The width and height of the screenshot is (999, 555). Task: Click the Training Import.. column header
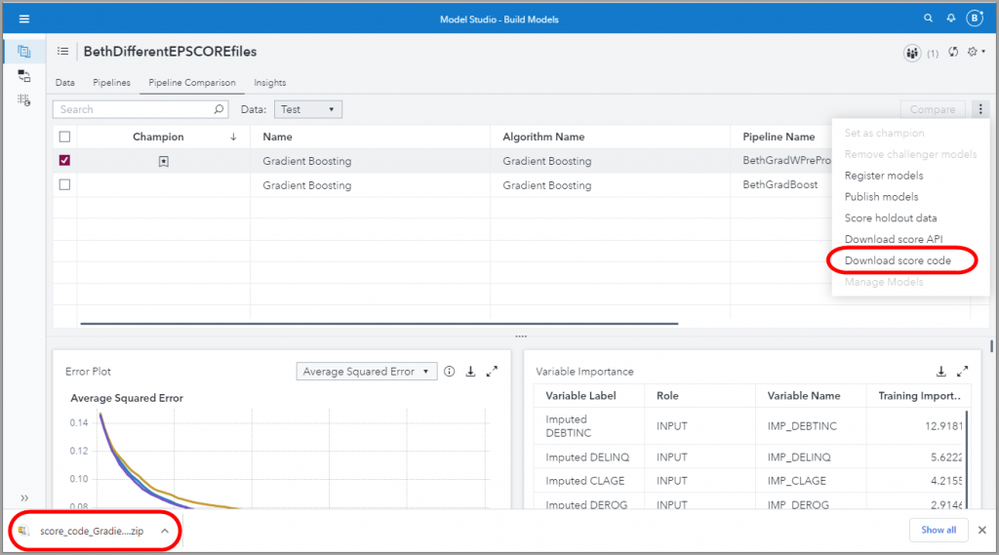tap(919, 396)
